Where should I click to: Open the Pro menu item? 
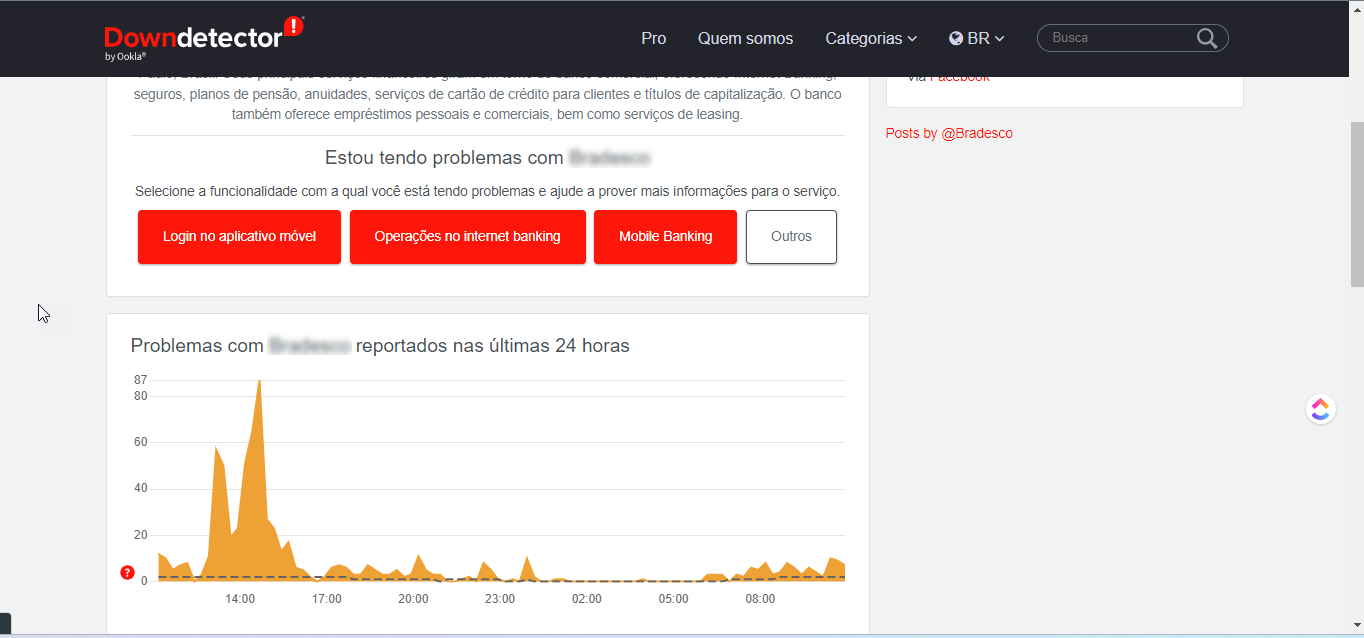click(654, 39)
